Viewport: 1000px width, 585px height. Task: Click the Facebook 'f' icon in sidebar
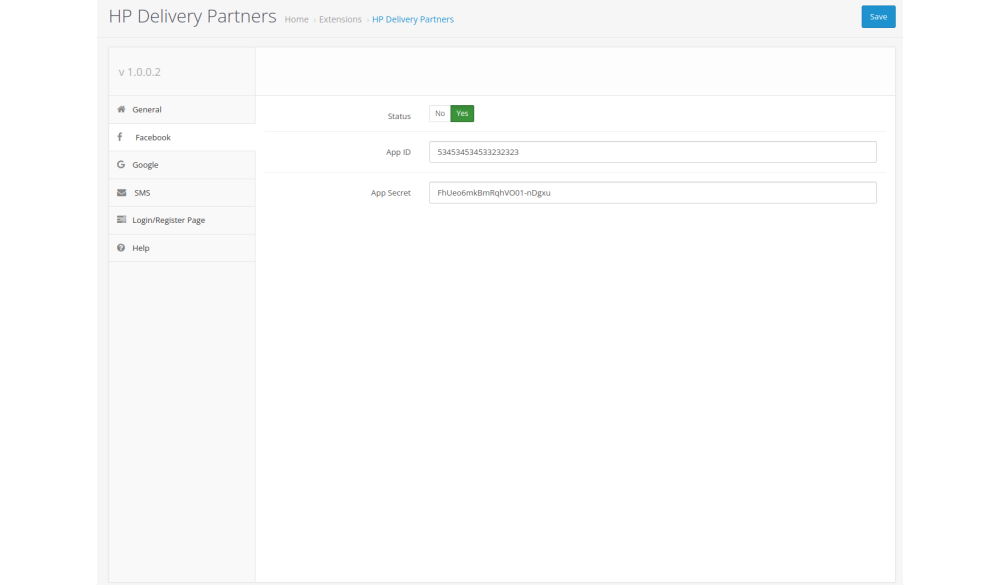coord(120,137)
